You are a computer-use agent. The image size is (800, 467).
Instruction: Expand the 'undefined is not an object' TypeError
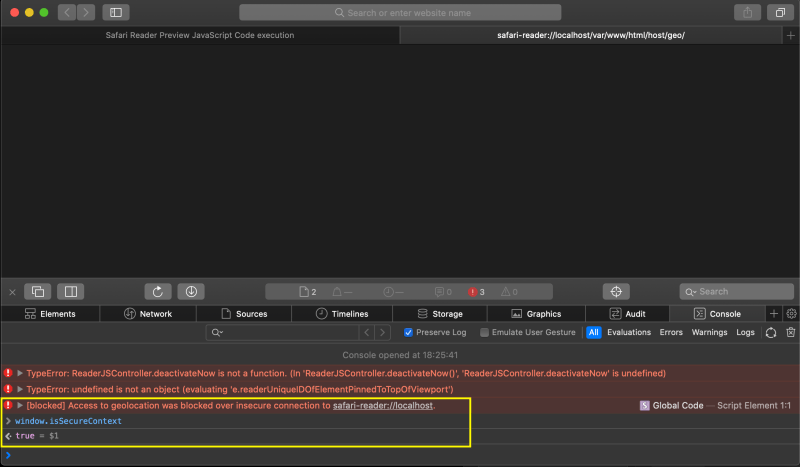pos(20,389)
